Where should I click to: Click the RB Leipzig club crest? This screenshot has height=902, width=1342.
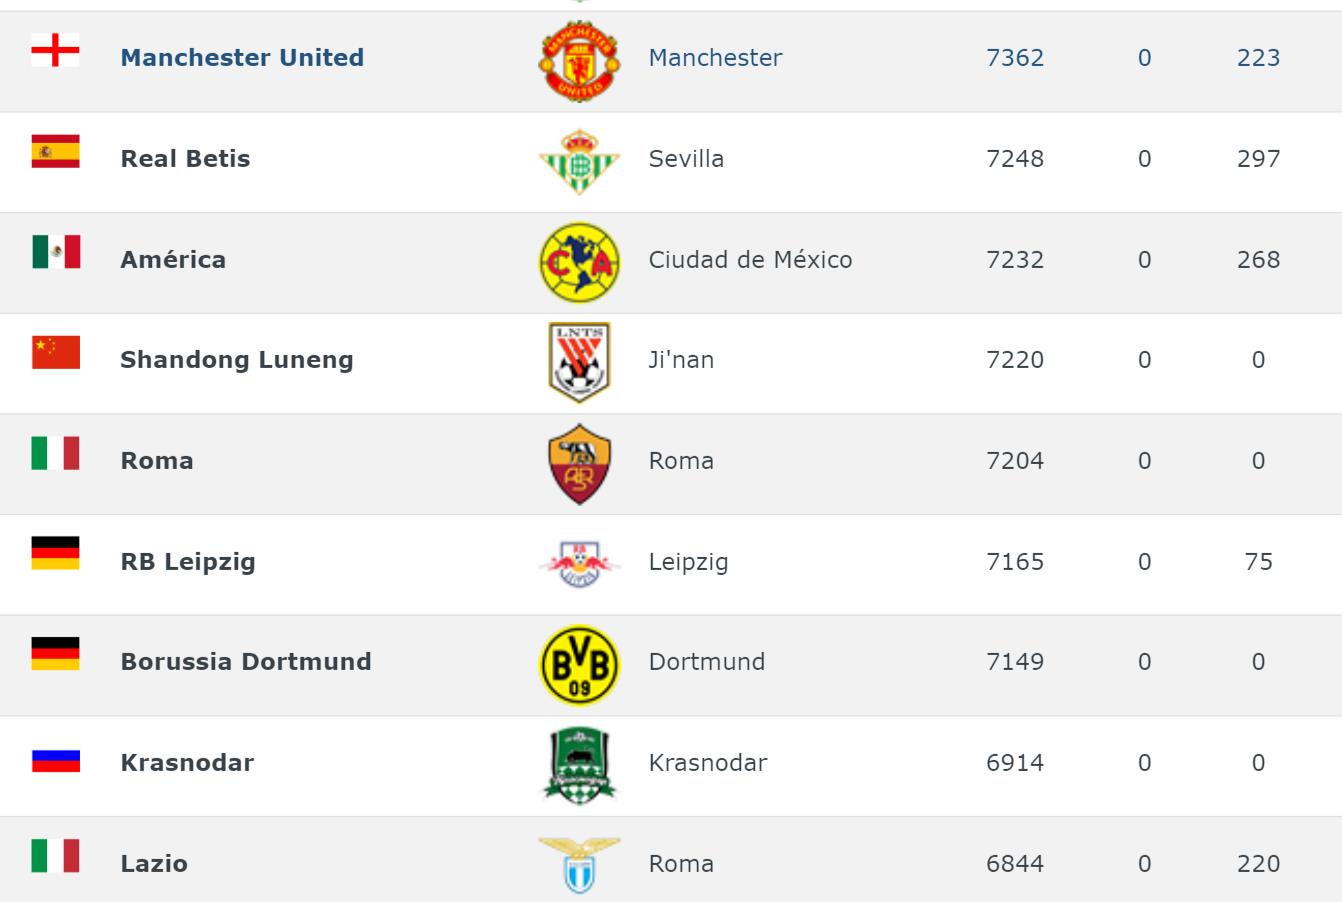(x=579, y=564)
